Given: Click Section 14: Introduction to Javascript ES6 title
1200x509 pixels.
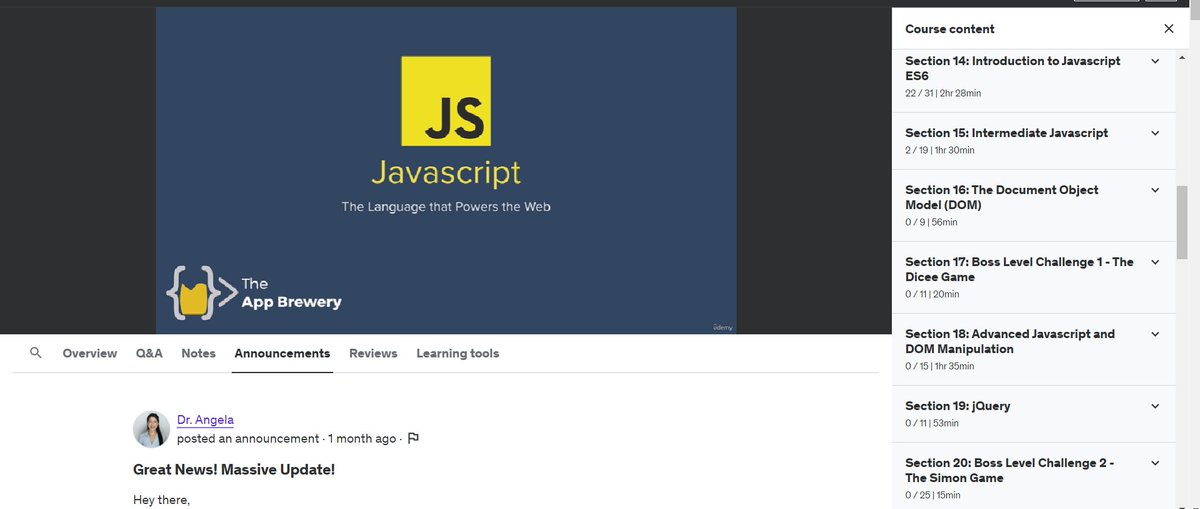Looking at the screenshot, I should coord(1013,68).
